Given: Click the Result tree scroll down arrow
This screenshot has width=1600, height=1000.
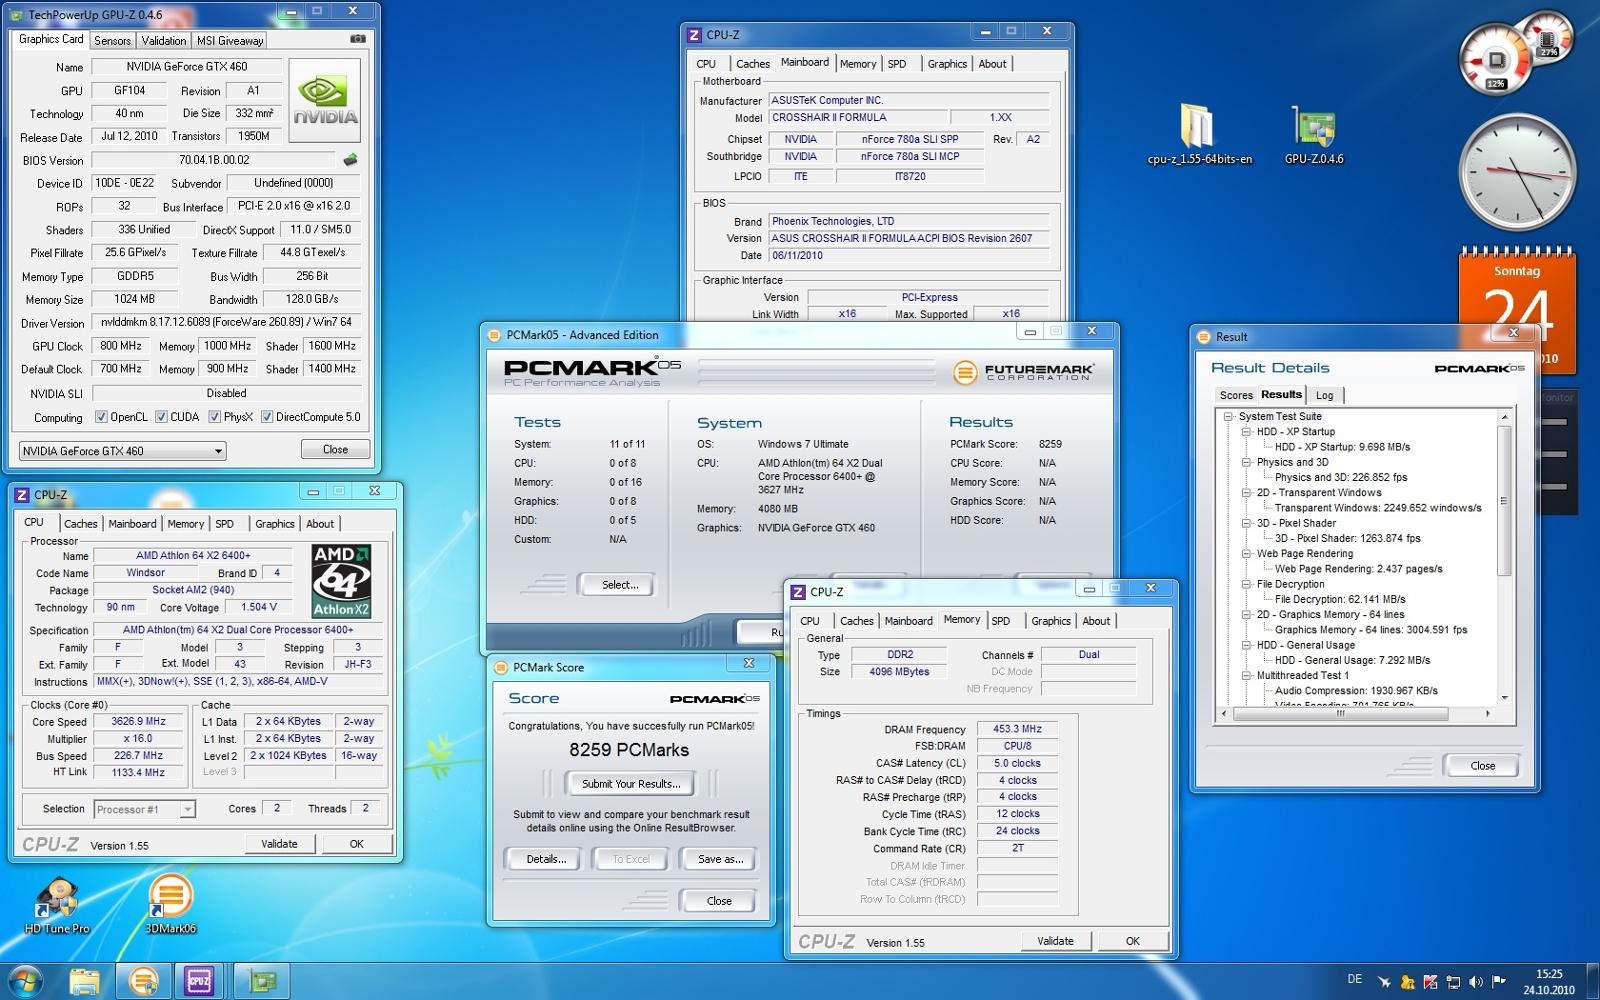Looking at the screenshot, I should tap(1503, 698).
